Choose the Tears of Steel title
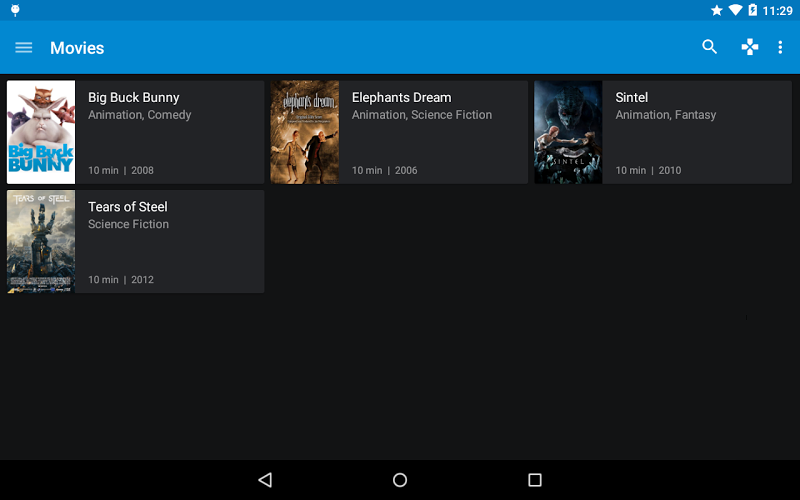The image size is (800, 500). point(128,207)
